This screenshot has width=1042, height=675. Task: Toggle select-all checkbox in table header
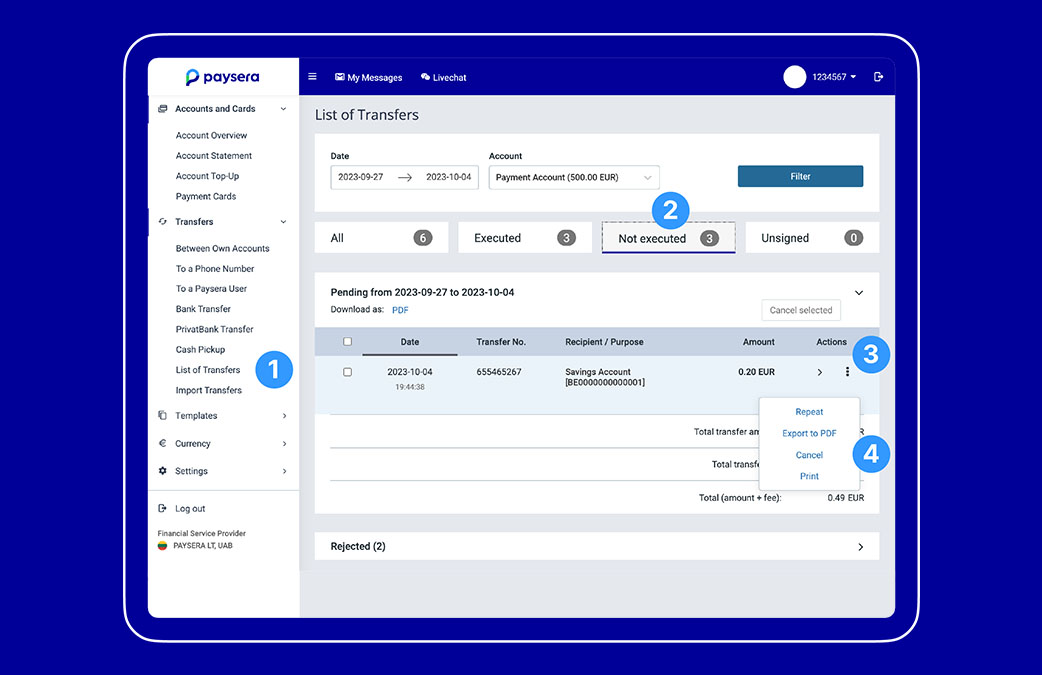pyautogui.click(x=347, y=342)
